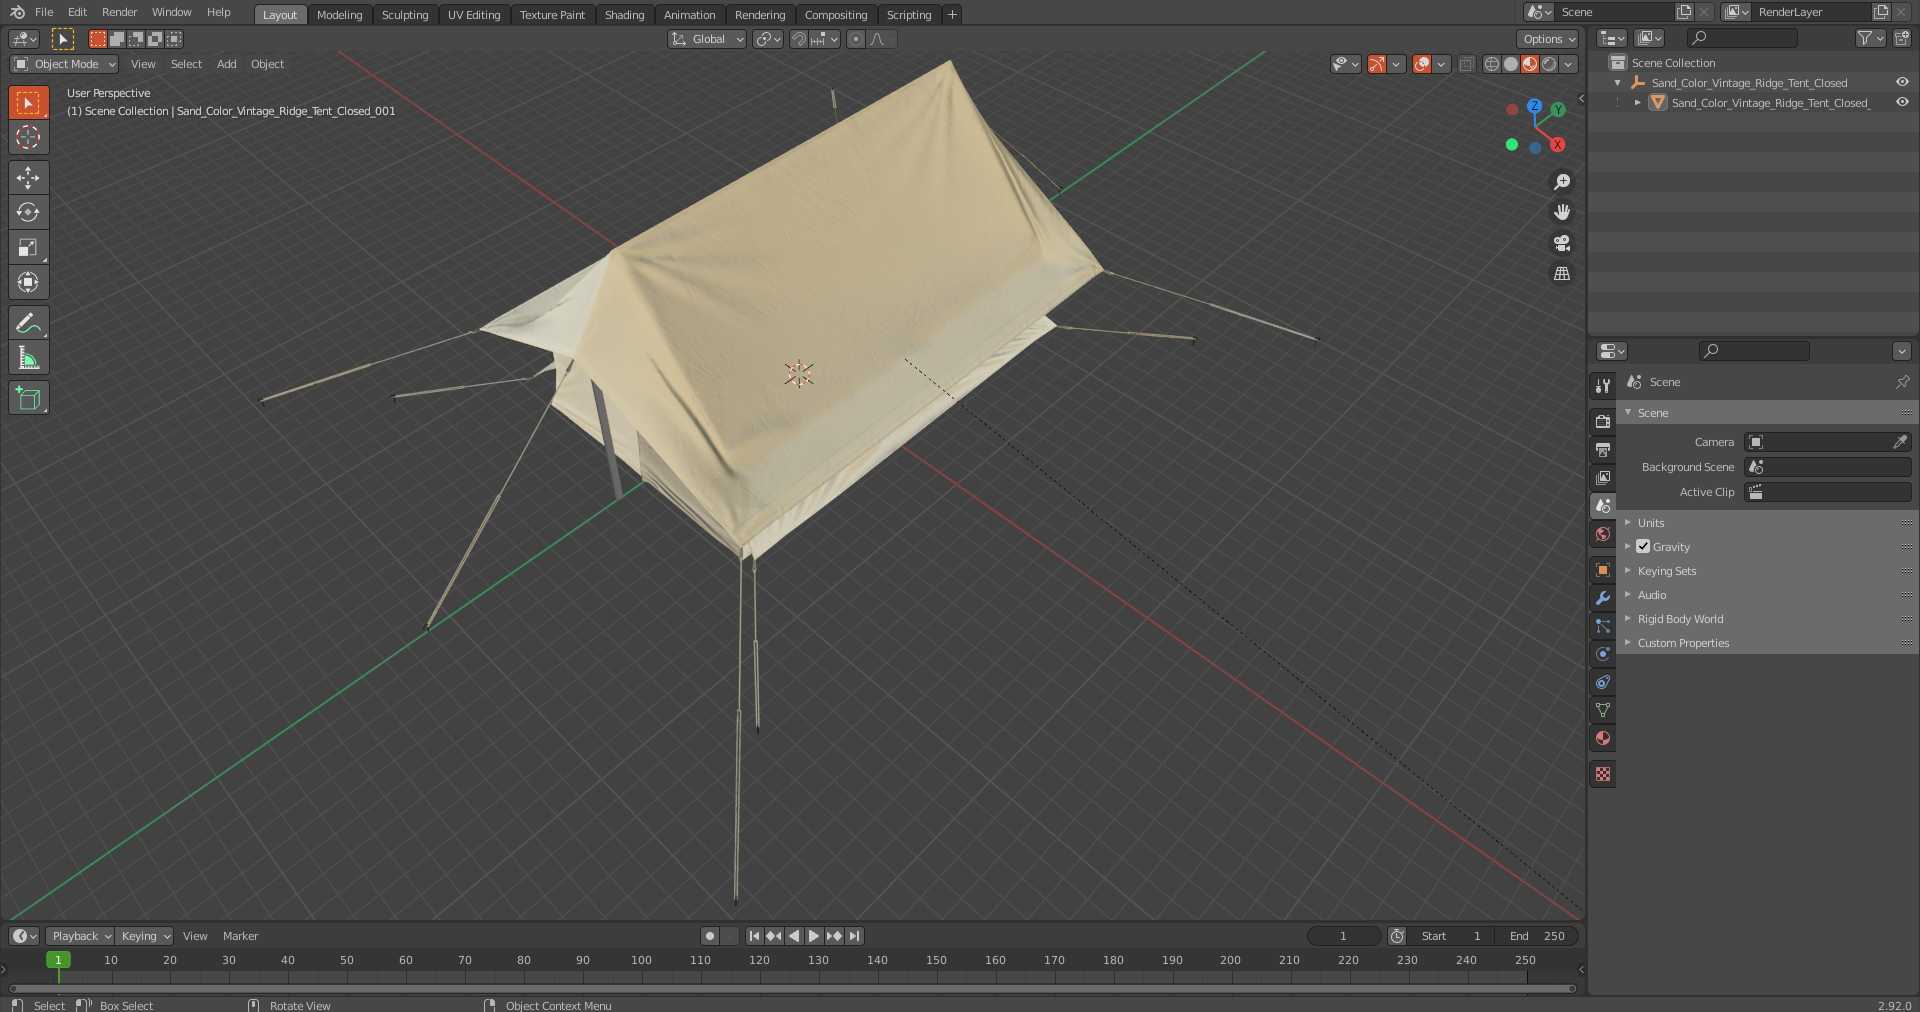Play the animation forward

[x=814, y=936]
